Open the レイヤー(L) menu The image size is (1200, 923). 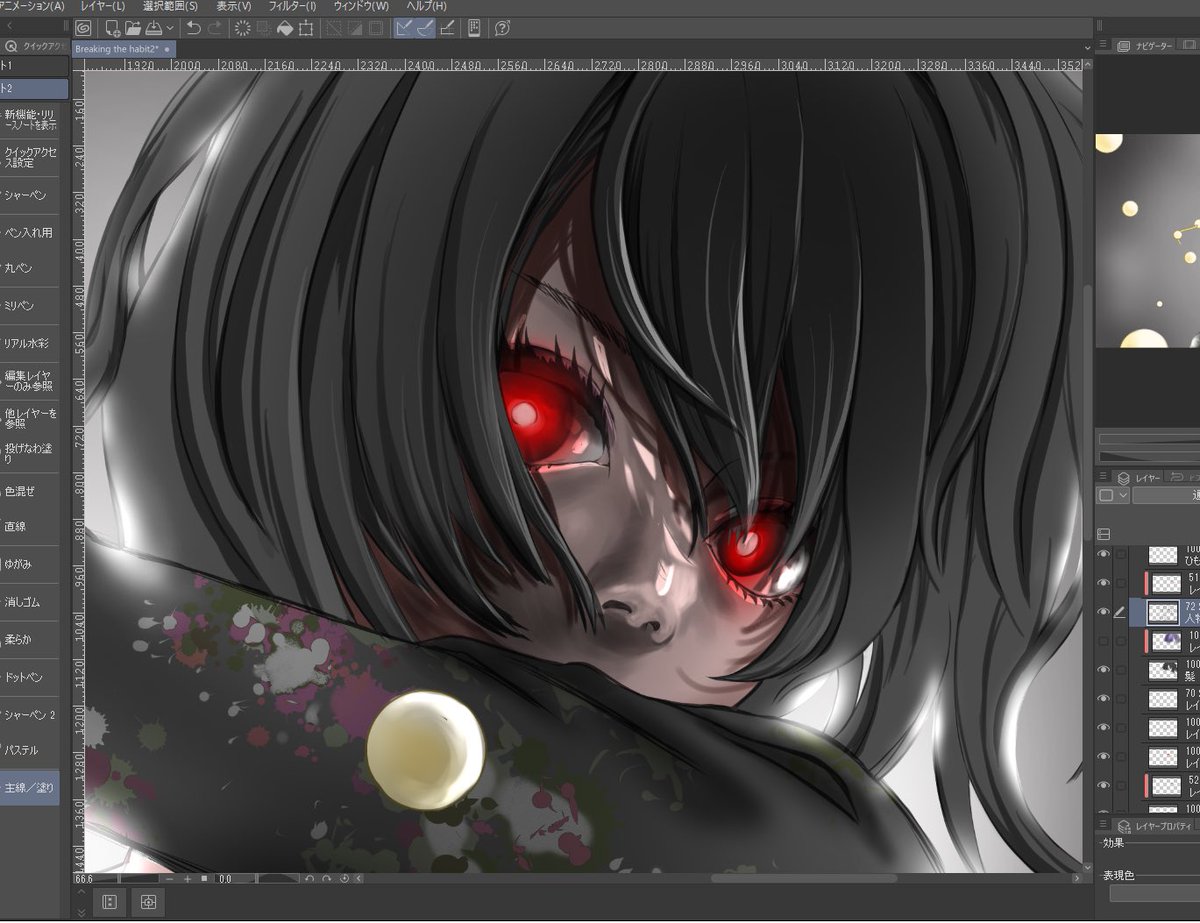pyautogui.click(x=103, y=6)
